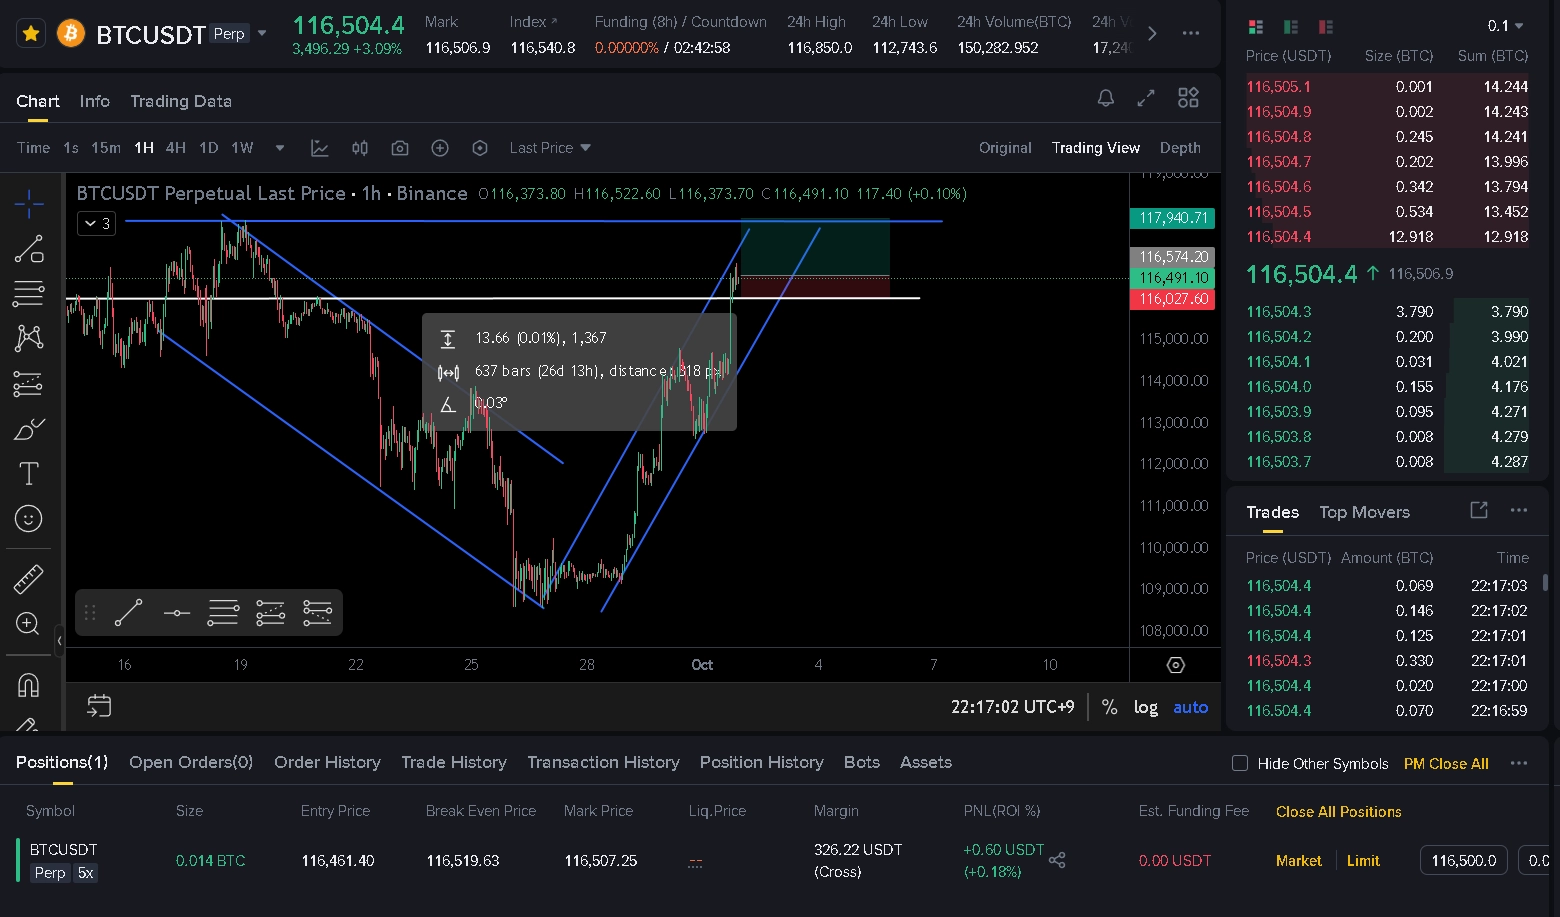Screen dimensions: 1560x917
Task: Show both bids and asks order book view
Action: [1256, 27]
